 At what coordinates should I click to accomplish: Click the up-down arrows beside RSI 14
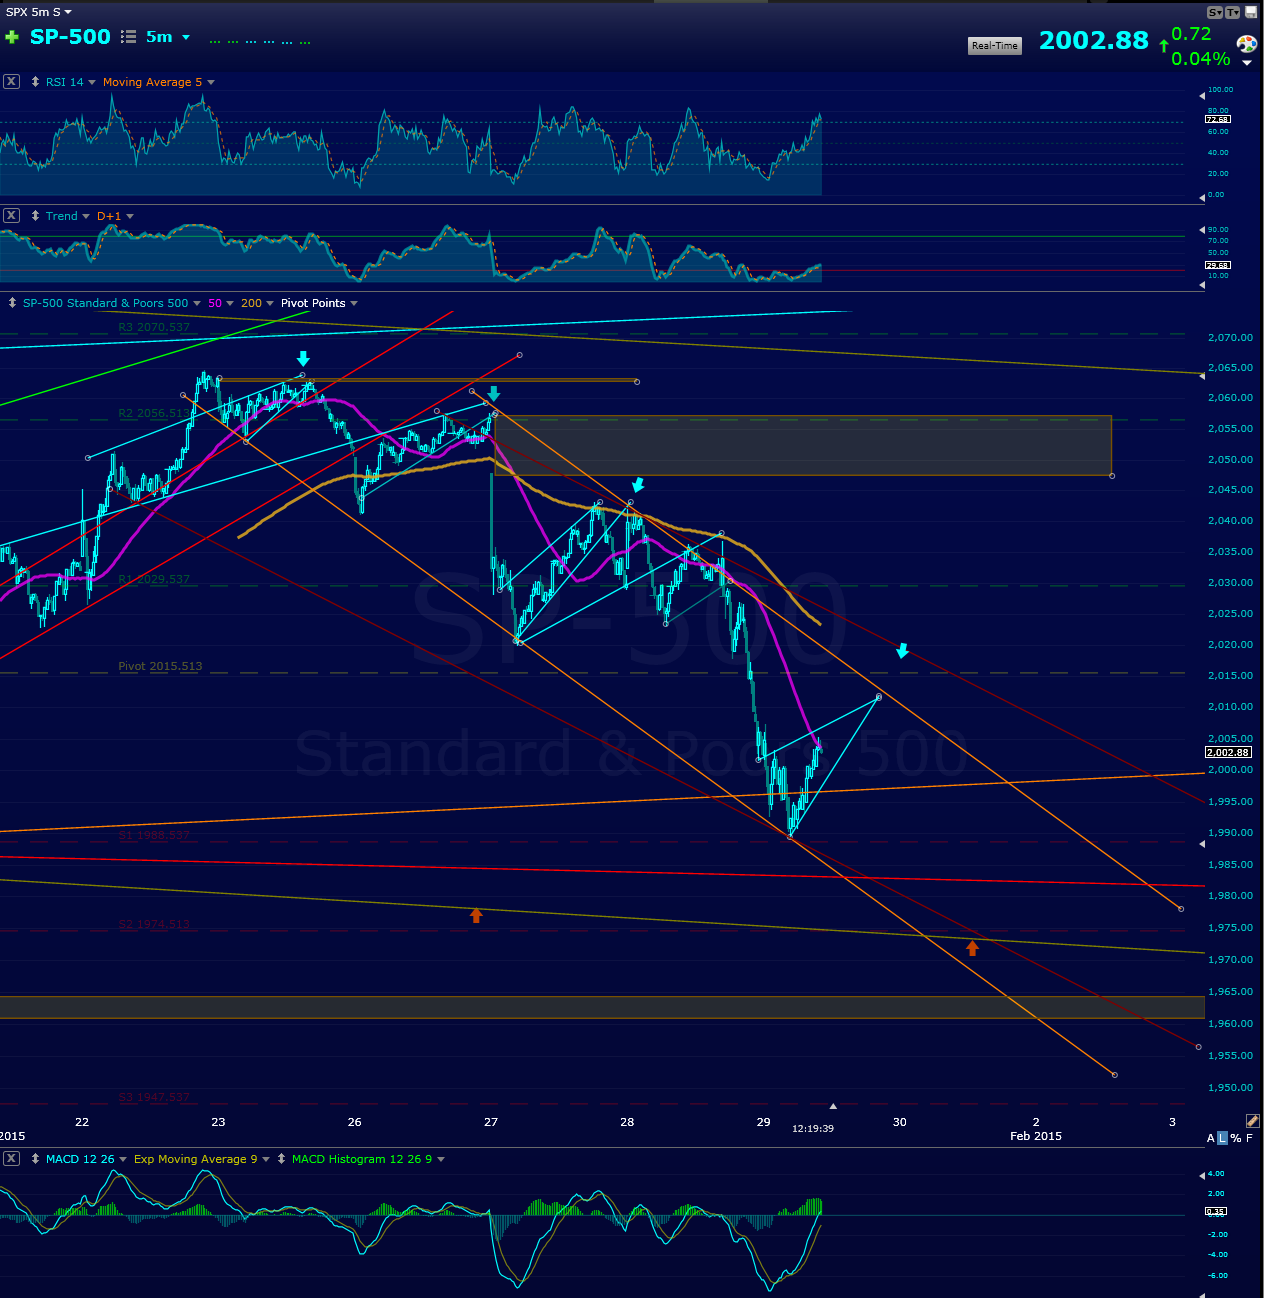[36, 82]
